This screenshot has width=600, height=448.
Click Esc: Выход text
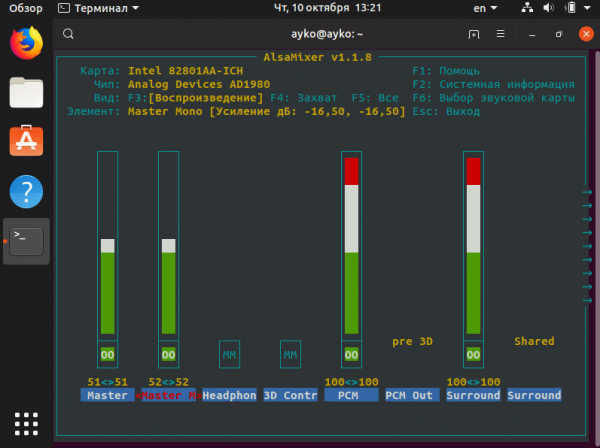pyautogui.click(x=446, y=111)
